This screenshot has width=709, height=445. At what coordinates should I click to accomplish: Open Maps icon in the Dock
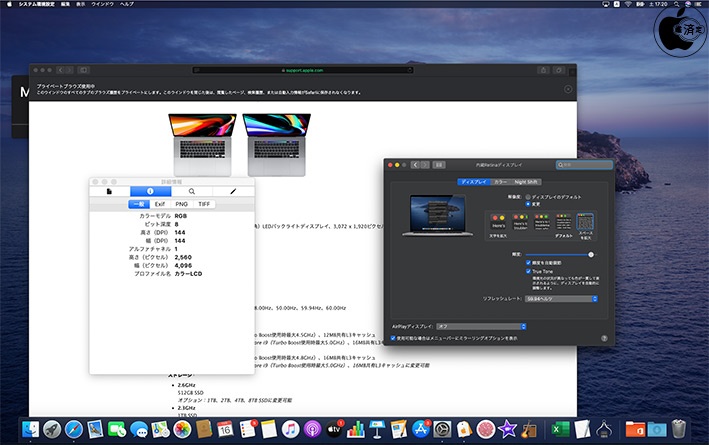point(161,429)
